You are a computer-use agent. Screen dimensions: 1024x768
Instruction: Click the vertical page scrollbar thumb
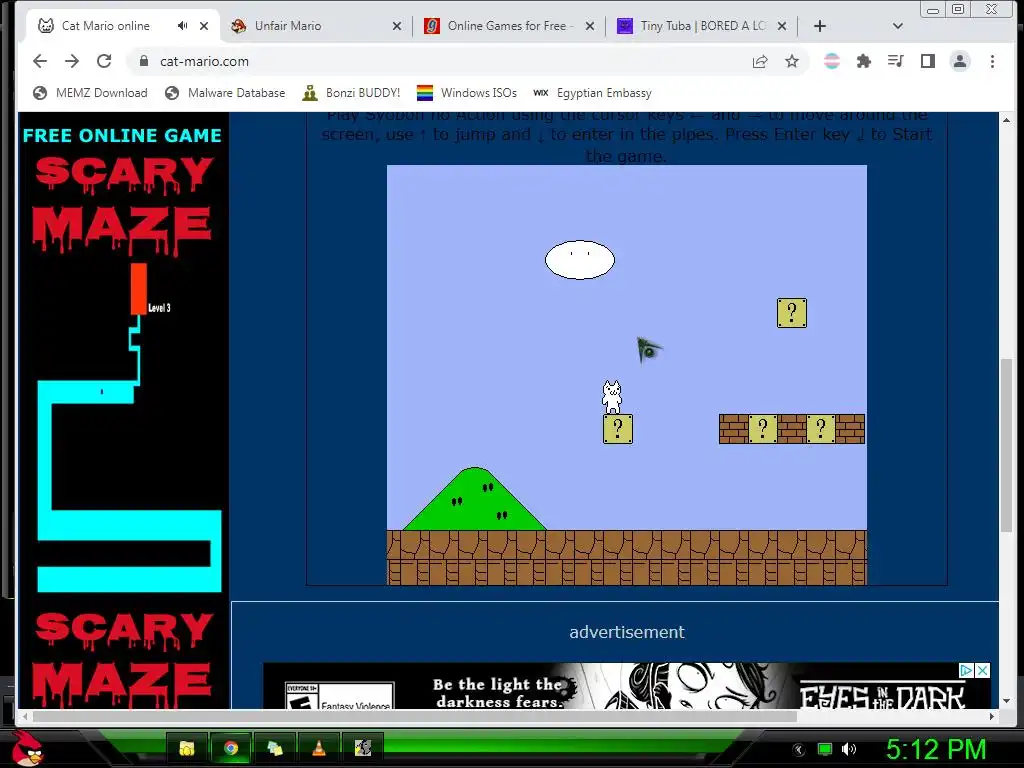(1006, 445)
